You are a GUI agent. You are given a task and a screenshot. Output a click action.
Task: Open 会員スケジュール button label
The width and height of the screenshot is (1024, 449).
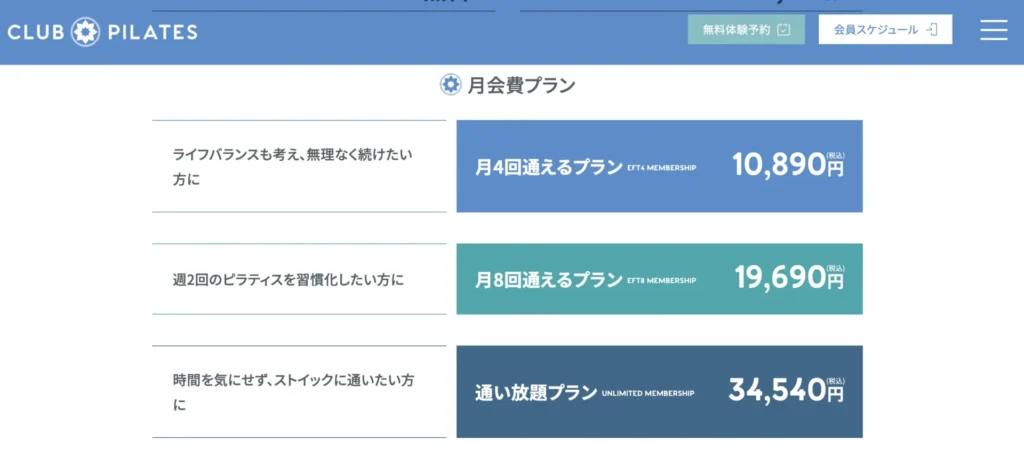tap(875, 30)
